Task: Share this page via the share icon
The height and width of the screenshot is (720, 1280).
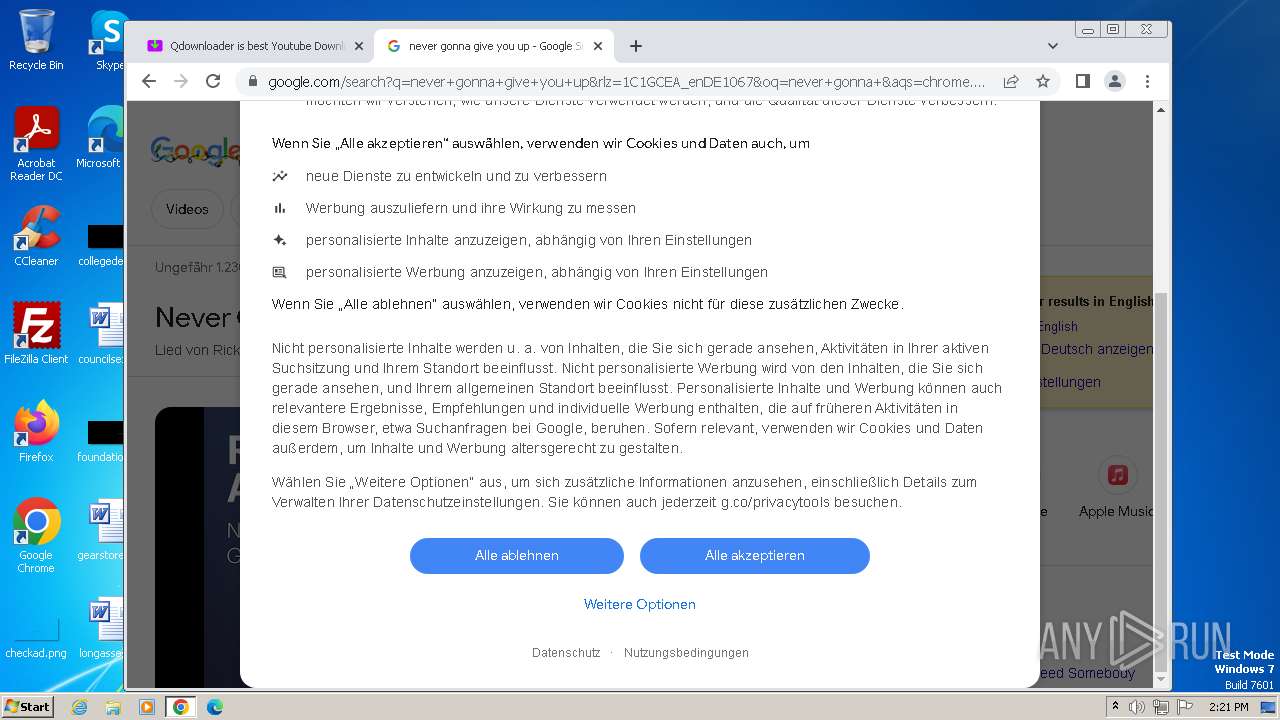Action: pyautogui.click(x=1011, y=81)
